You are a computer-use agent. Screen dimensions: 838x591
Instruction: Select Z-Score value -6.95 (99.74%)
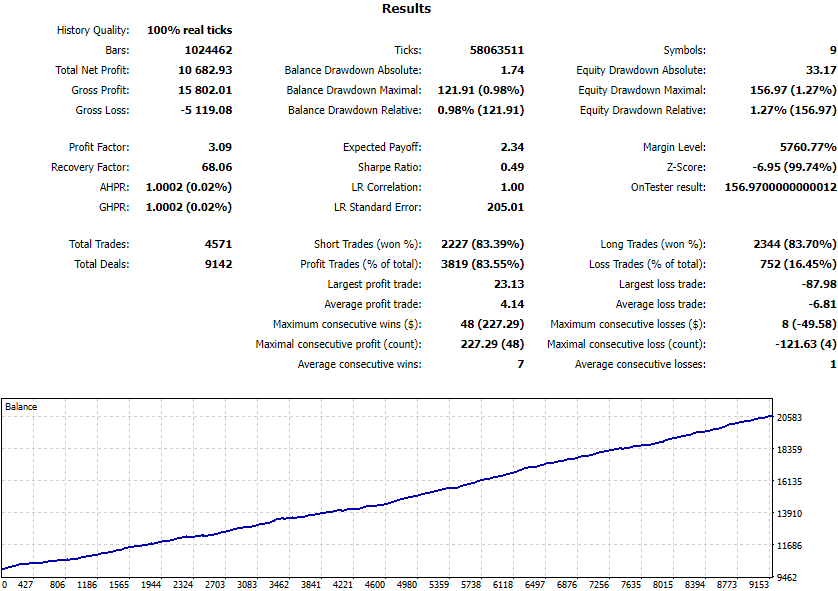point(795,167)
